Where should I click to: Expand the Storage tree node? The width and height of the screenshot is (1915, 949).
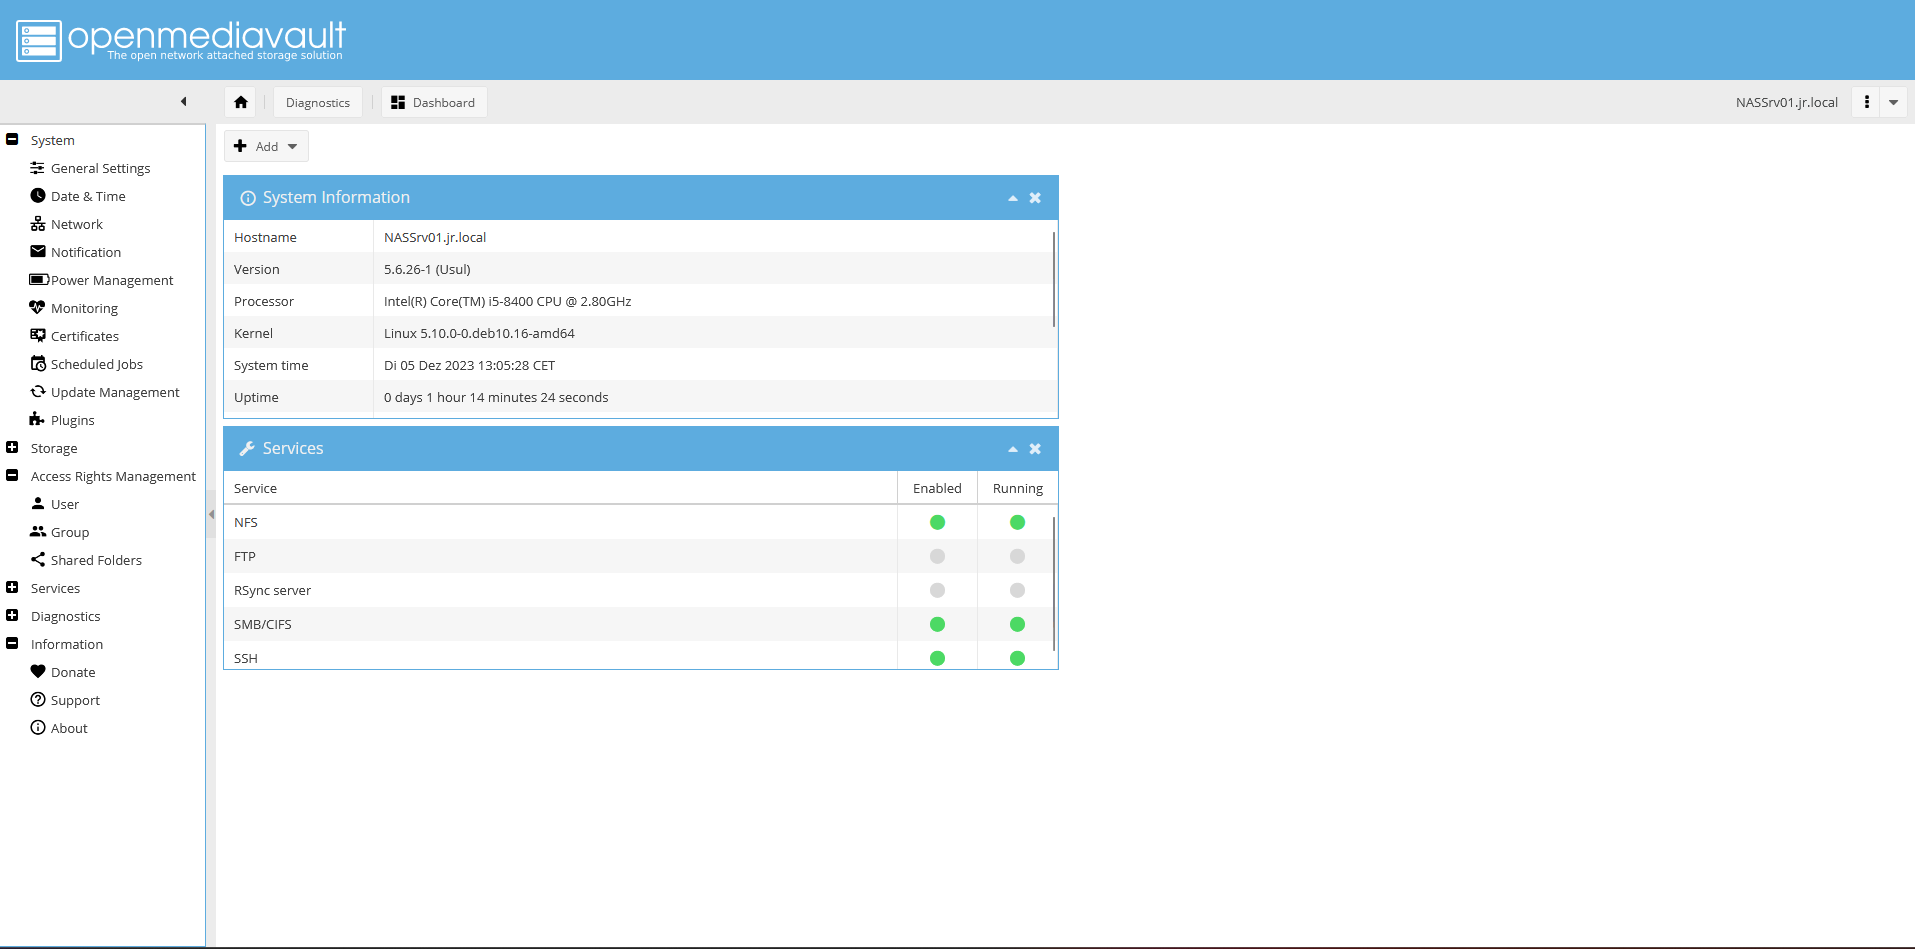tap(12, 448)
